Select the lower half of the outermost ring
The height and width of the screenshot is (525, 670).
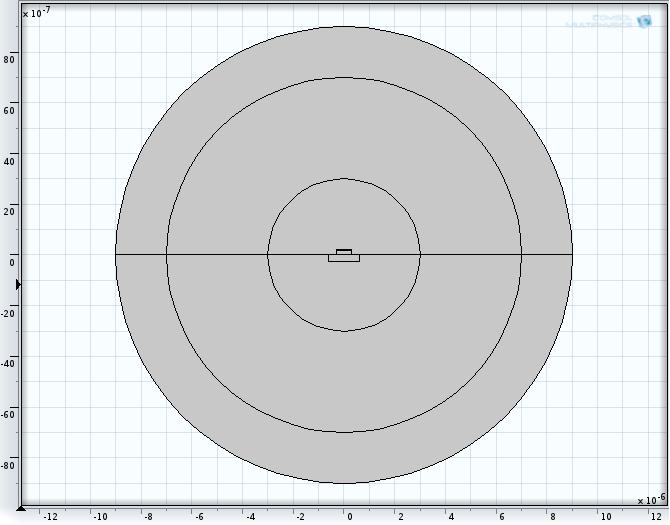[344, 458]
